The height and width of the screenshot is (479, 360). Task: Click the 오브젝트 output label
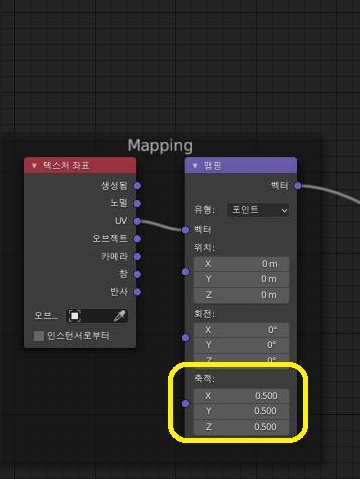coord(110,239)
